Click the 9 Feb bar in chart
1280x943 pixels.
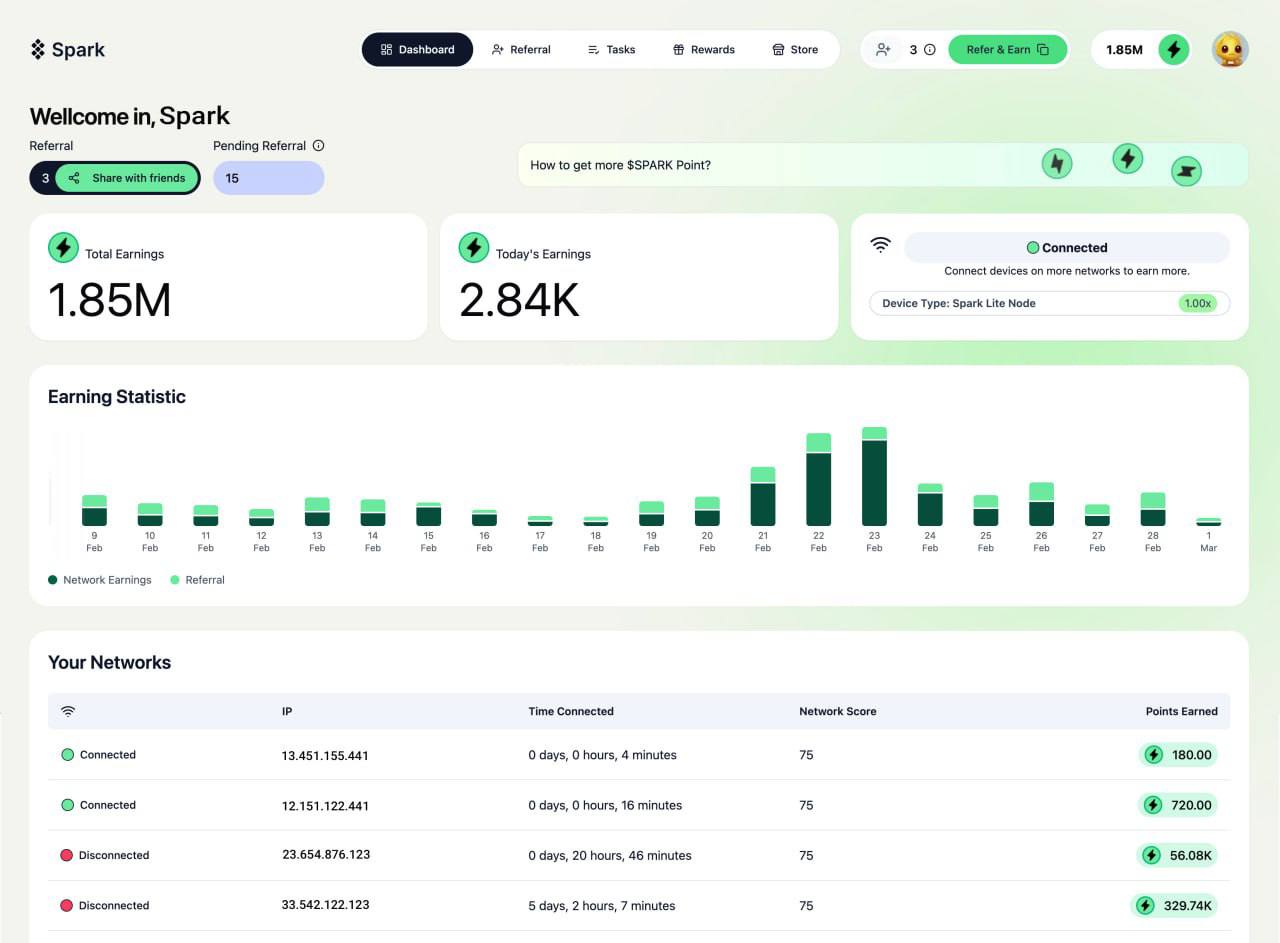click(94, 510)
